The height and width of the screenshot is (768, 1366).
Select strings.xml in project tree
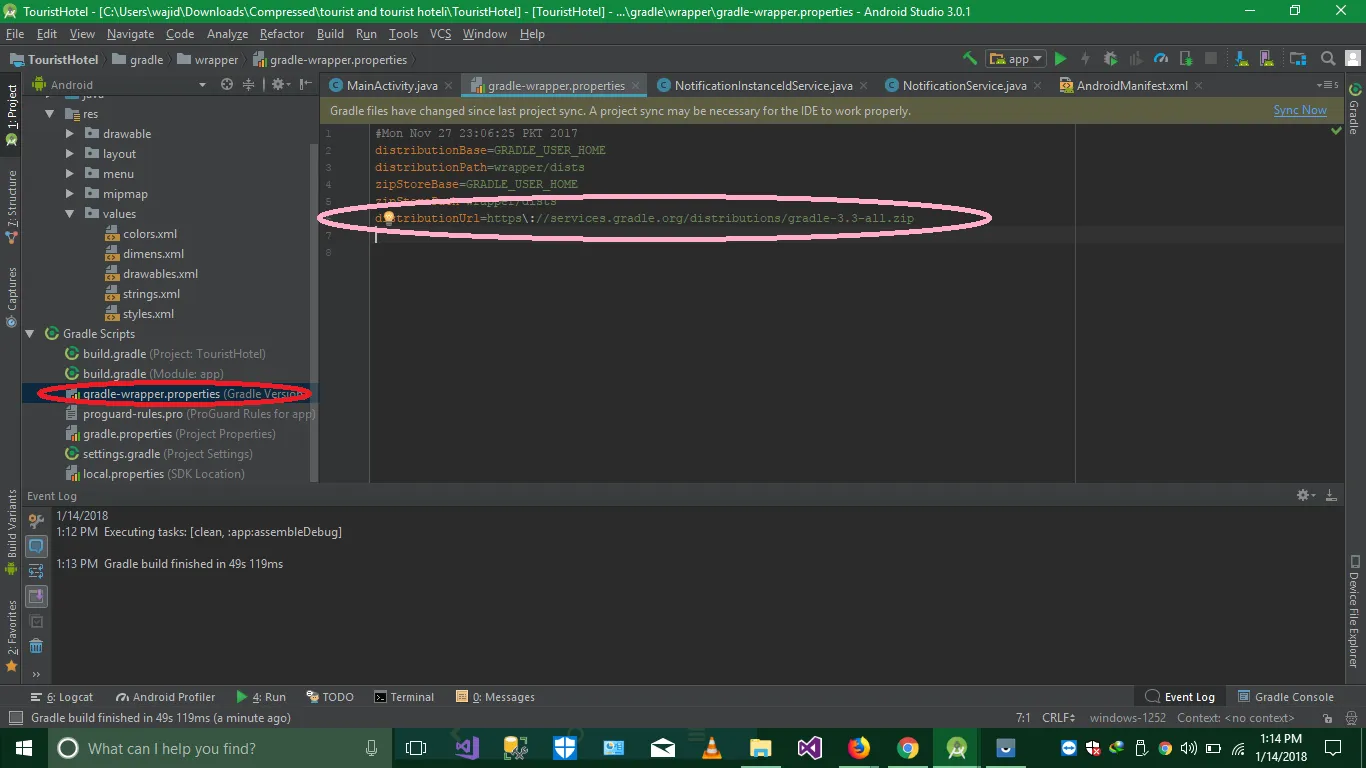[151, 294]
